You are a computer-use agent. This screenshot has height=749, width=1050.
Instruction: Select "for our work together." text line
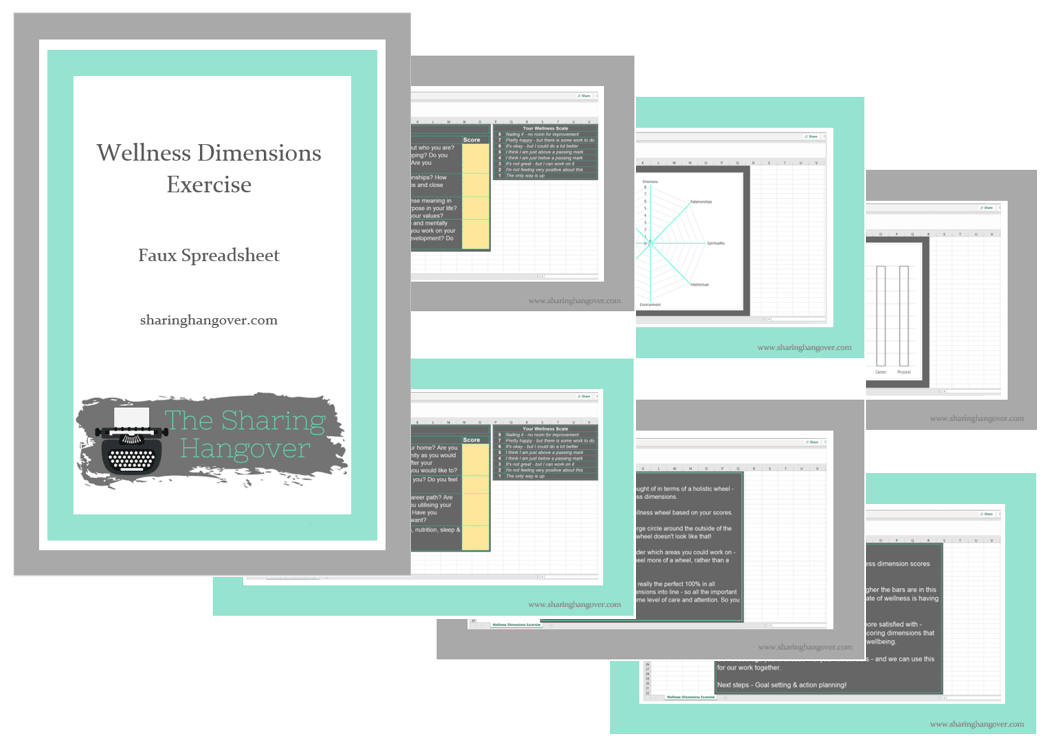coord(749,667)
